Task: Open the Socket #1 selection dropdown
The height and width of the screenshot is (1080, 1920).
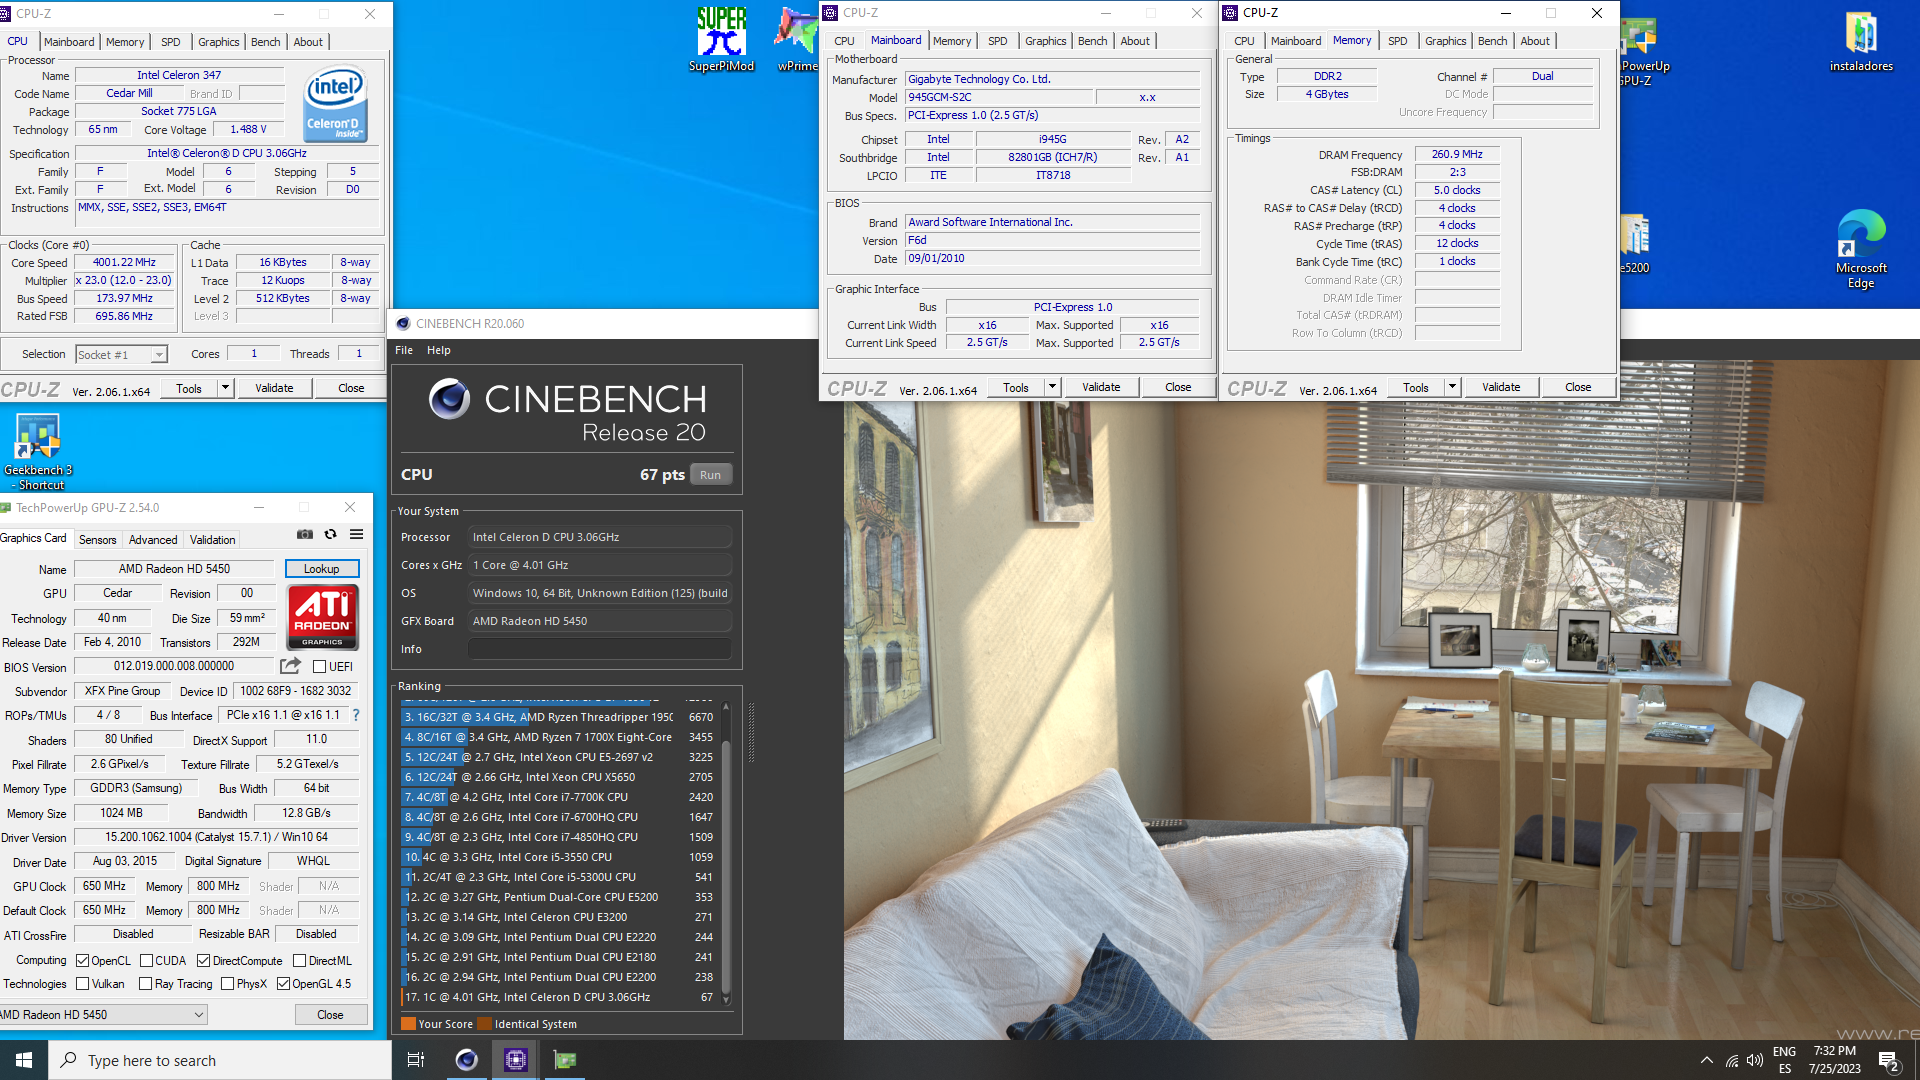Action: (121, 355)
